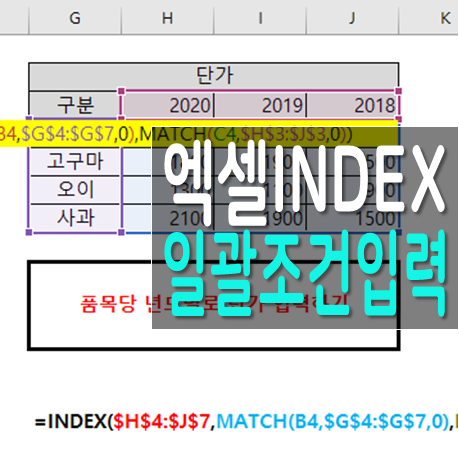Click the red 품목당 text box
Screen dimensions: 459x457
213,305
